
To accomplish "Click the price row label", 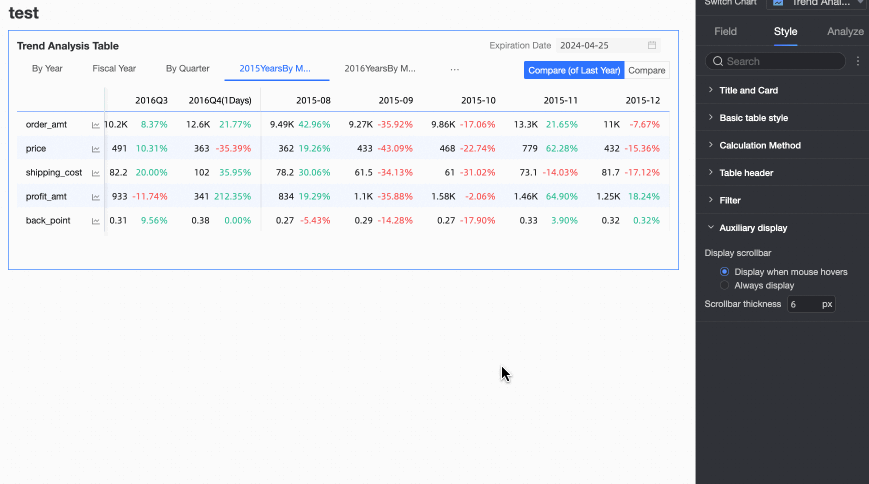I will [35, 149].
